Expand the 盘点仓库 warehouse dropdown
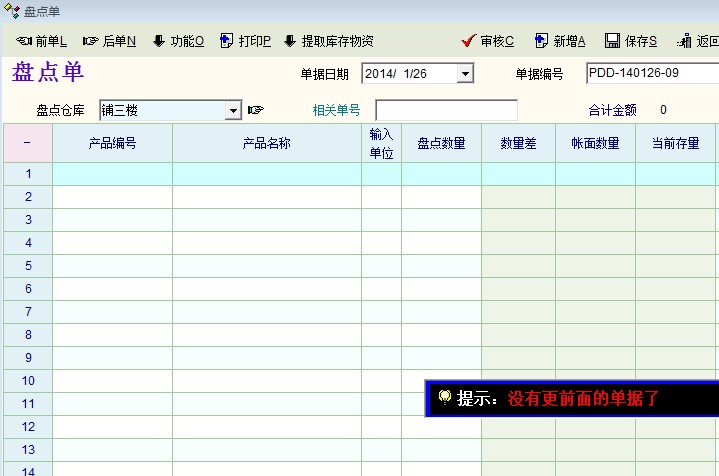 point(234,110)
